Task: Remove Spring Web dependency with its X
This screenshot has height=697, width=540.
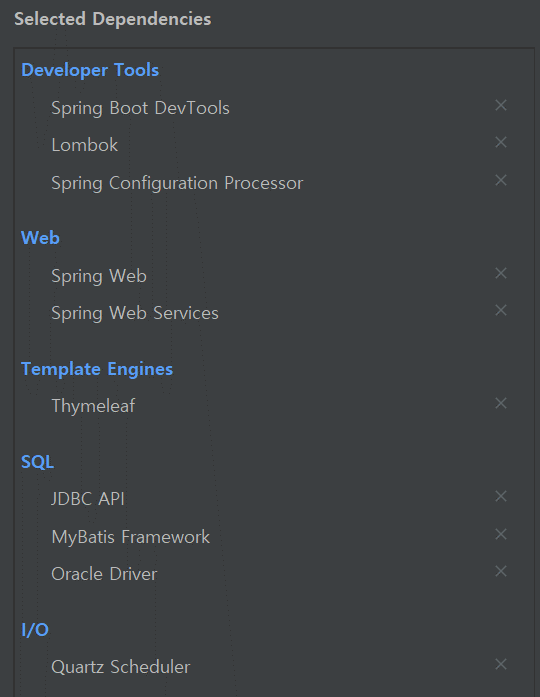Action: (501, 273)
